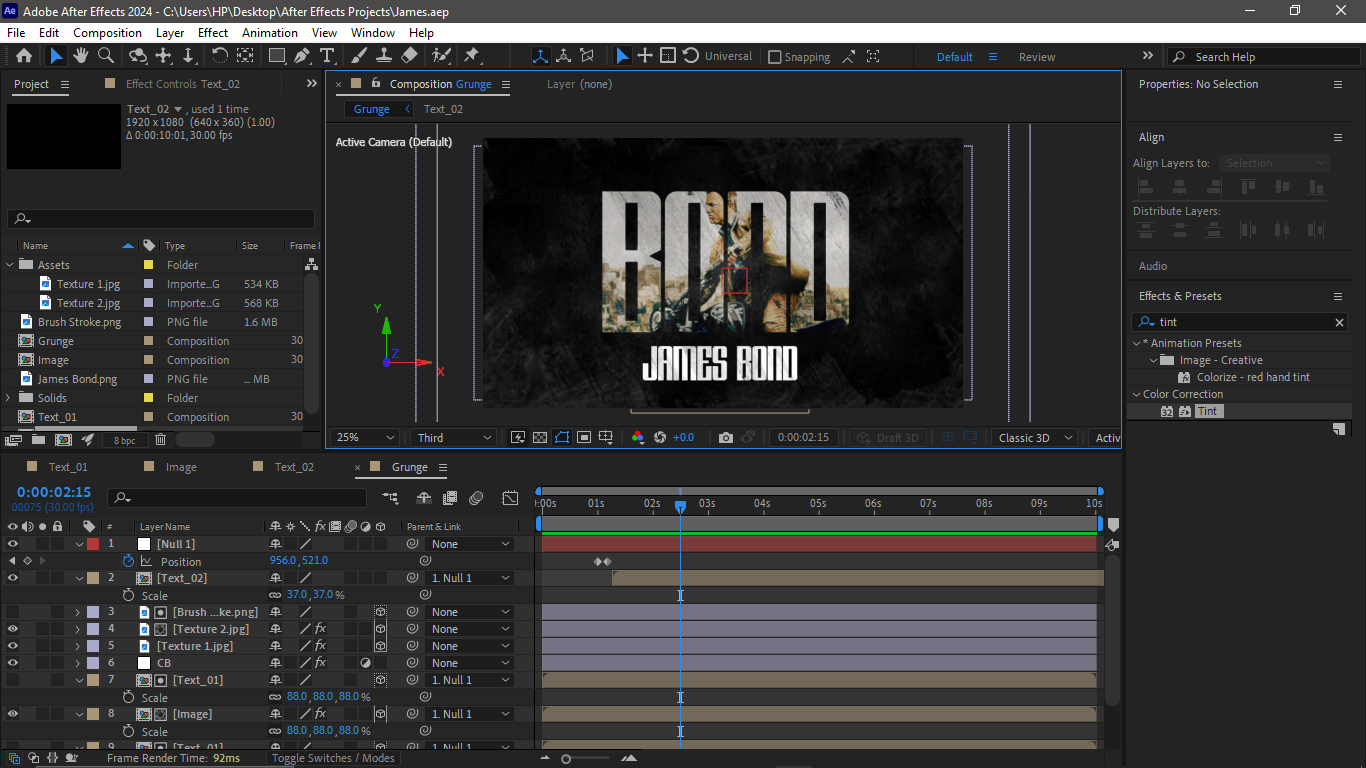Apply the Tint effect from presets
The height and width of the screenshot is (768, 1366).
coord(1208,411)
